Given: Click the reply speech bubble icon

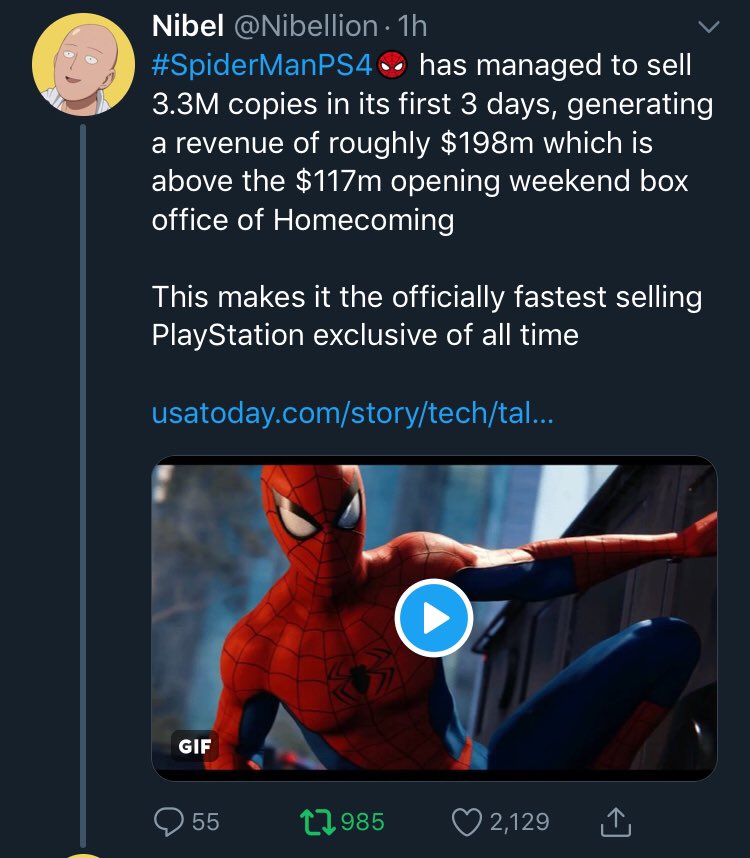Looking at the screenshot, I should pos(166,821).
